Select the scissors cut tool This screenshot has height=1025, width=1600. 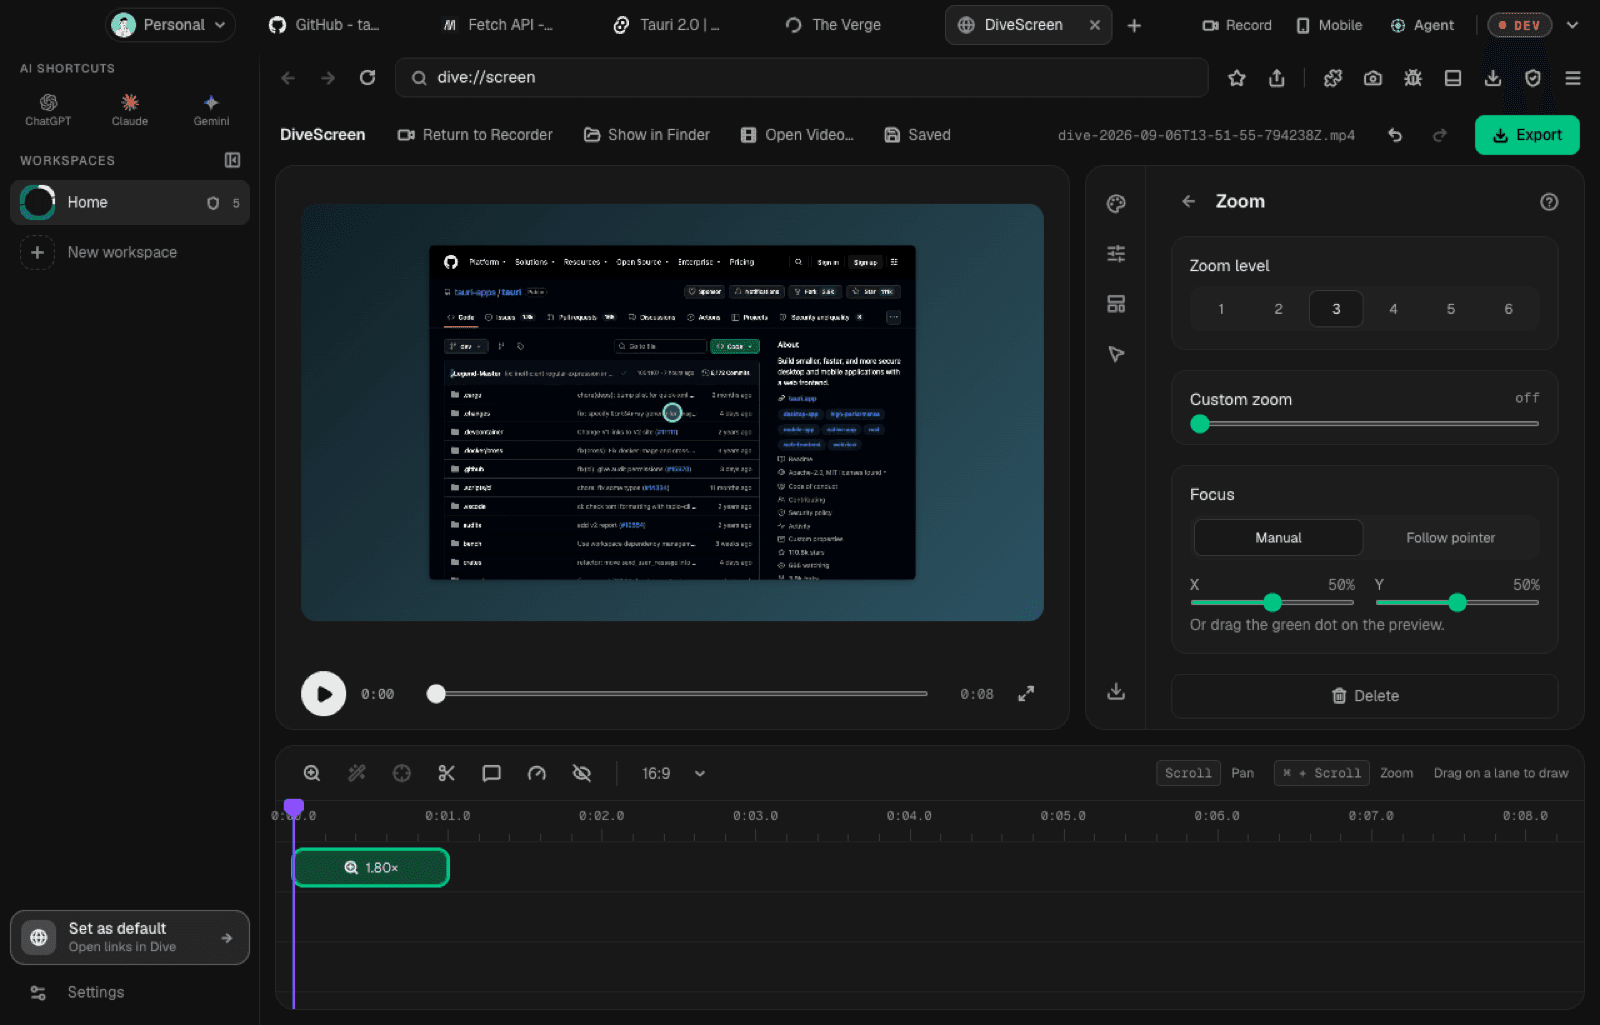click(447, 773)
